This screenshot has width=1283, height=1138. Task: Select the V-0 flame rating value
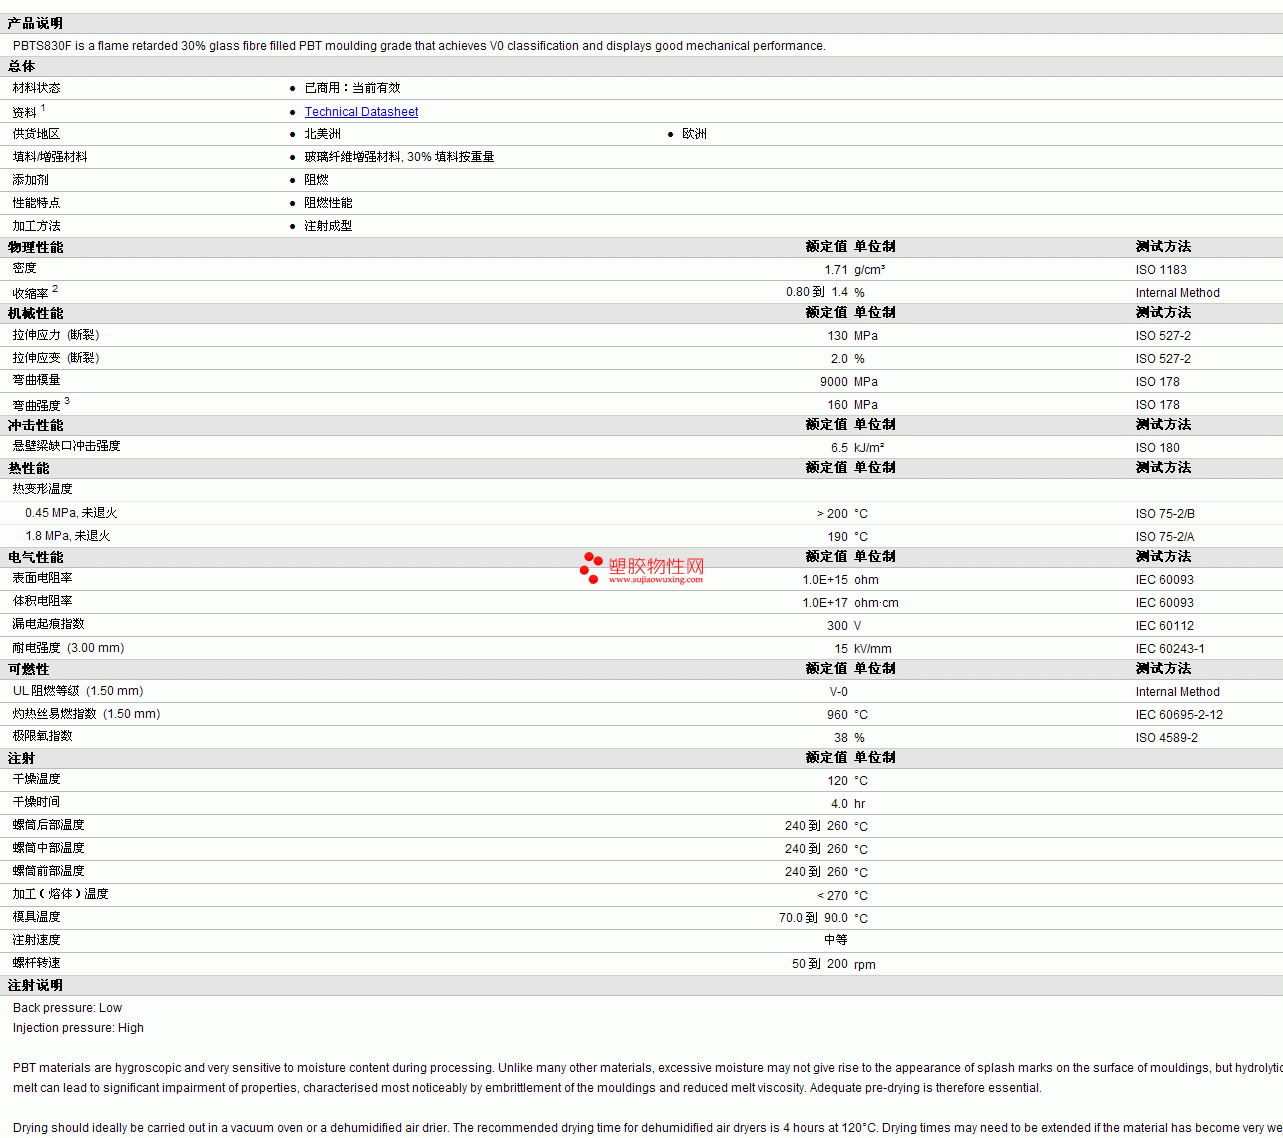point(839,692)
